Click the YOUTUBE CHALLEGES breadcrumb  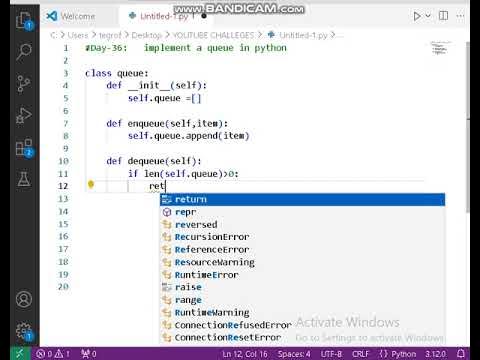coord(213,35)
